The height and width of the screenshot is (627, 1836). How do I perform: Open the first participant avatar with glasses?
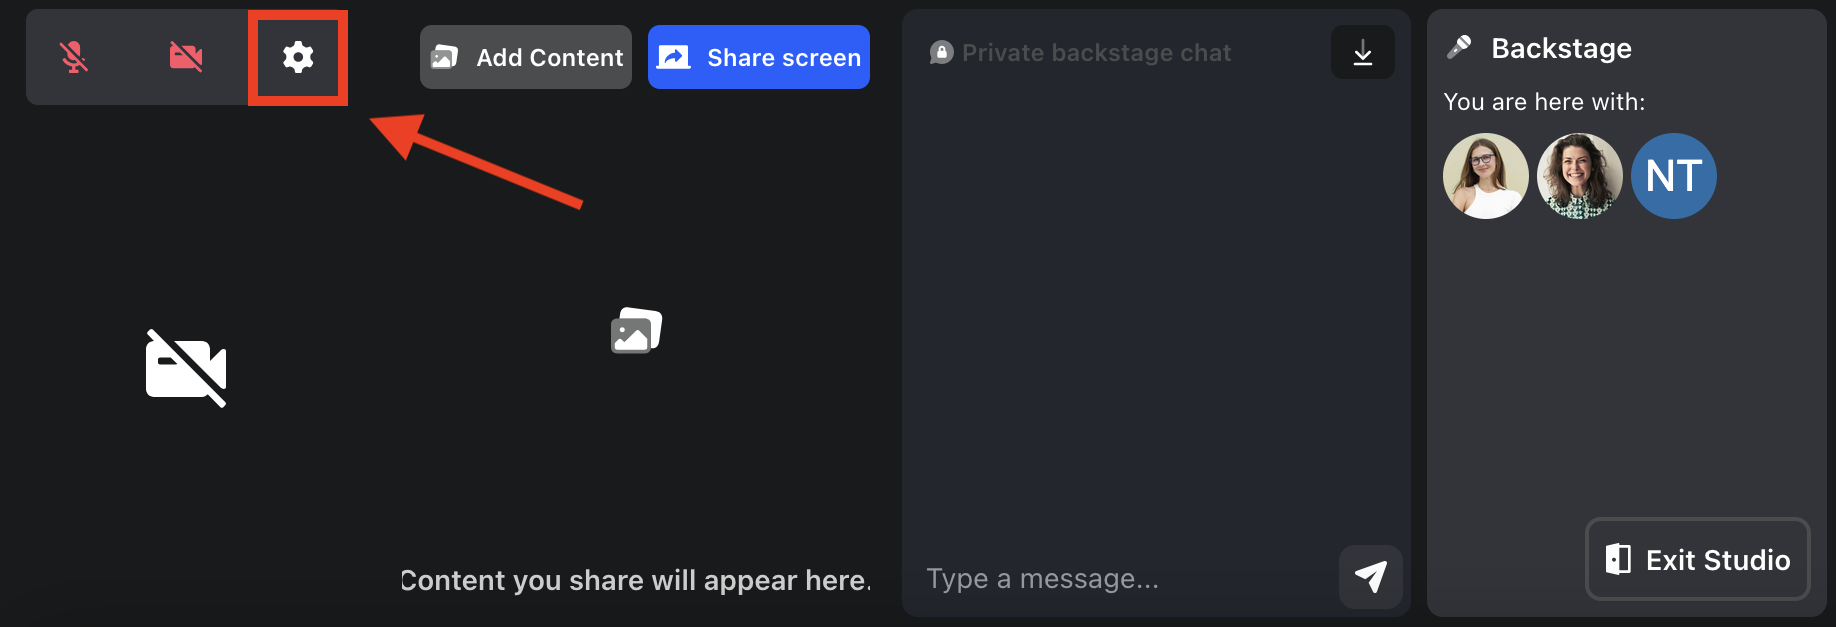1486,176
